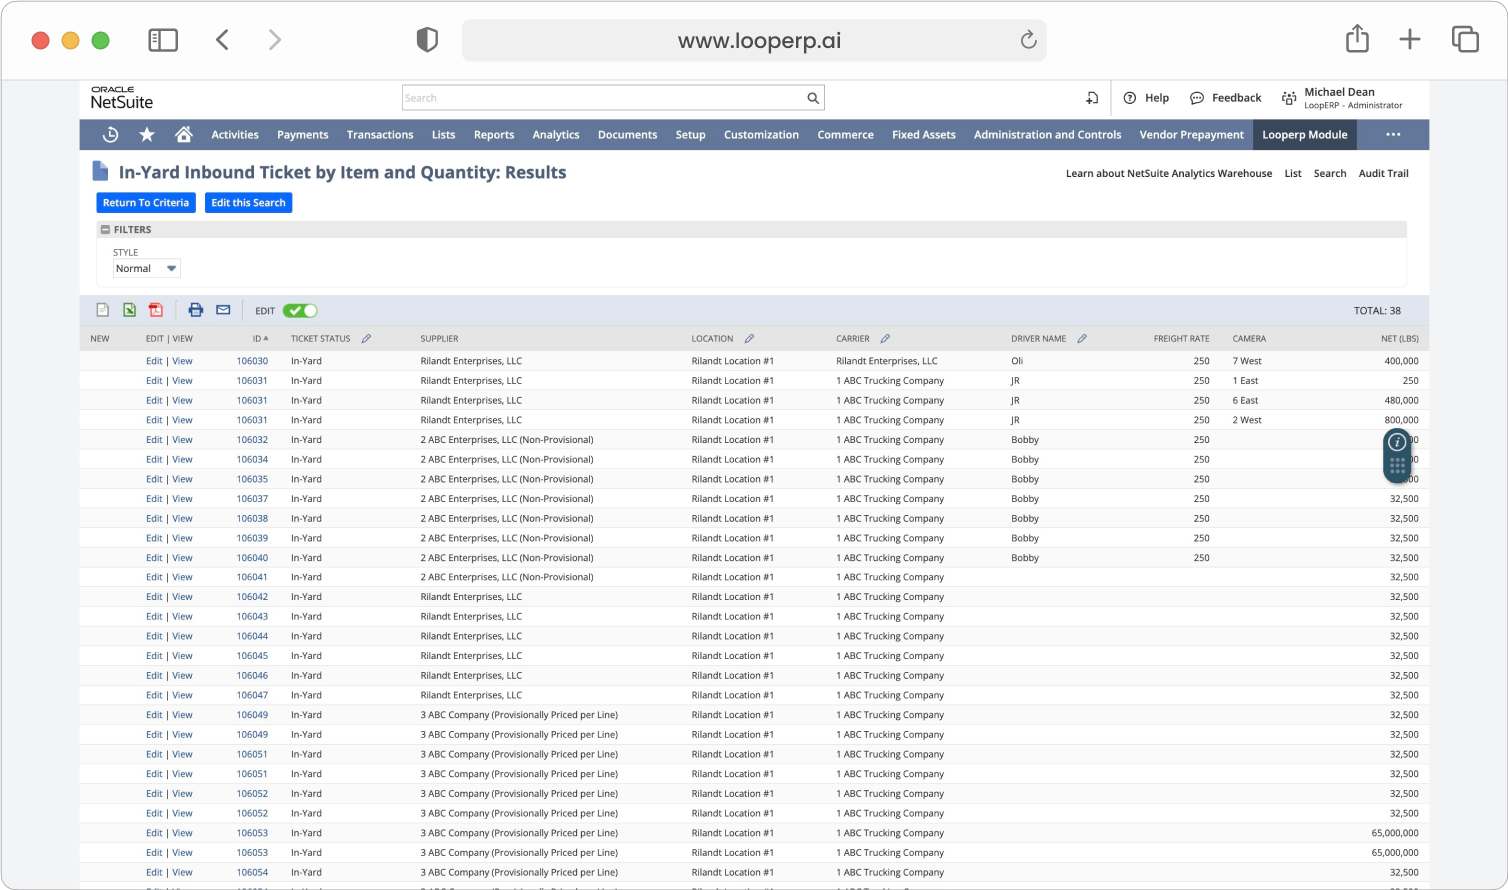Click pencil icon beside Ticket Status column
1508x890 pixels.
click(366, 339)
